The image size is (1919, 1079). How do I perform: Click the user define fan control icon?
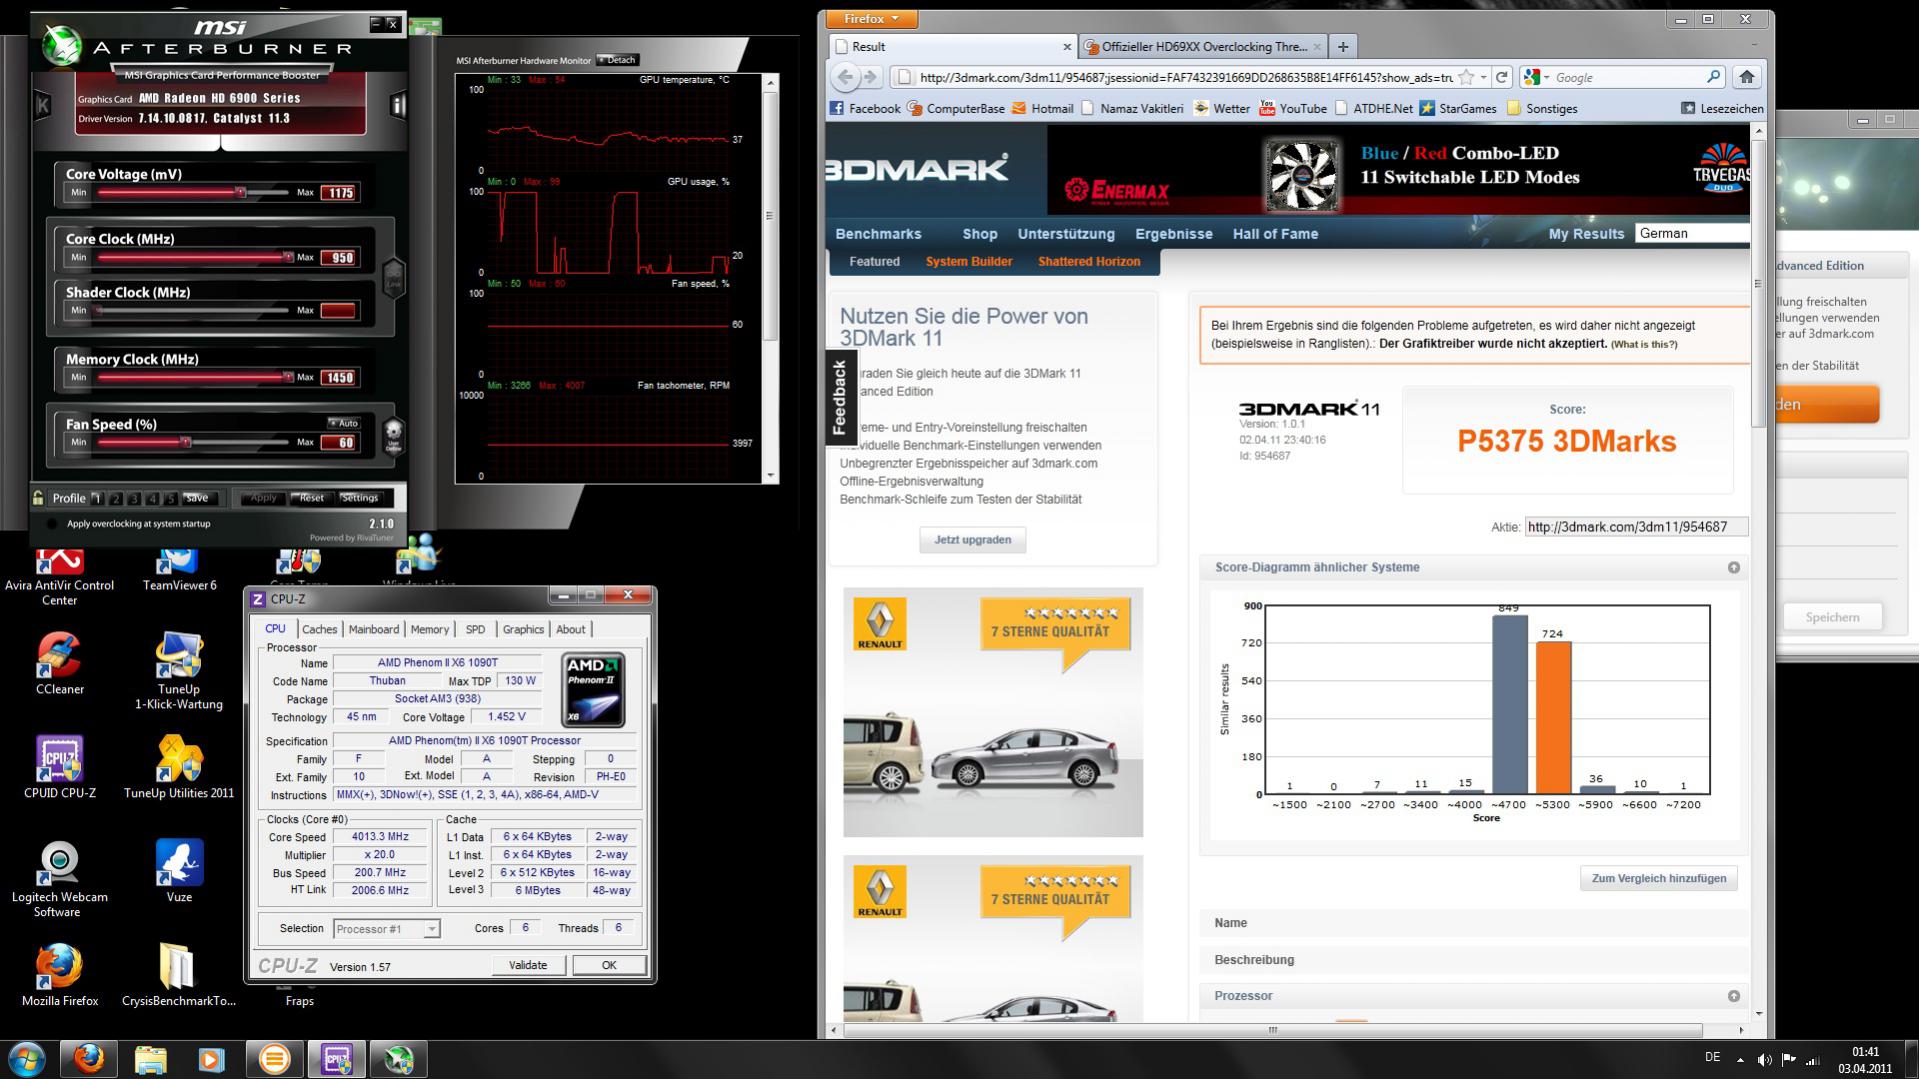393,436
